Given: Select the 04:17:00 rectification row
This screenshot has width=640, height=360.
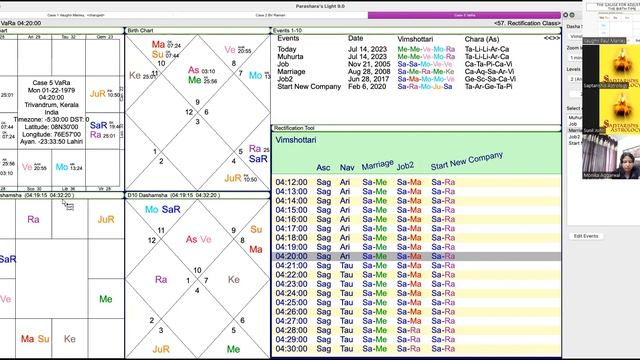Looking at the screenshot, I should coord(416,229).
